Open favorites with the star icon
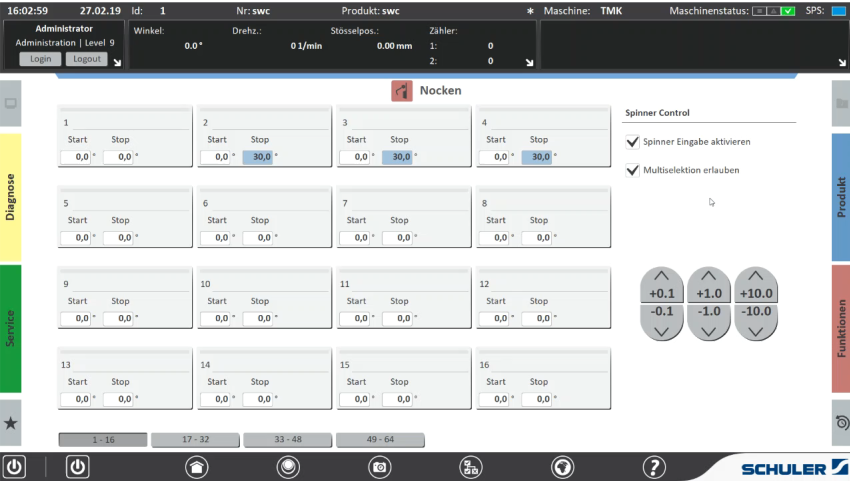850x481 pixels. (x=11, y=423)
